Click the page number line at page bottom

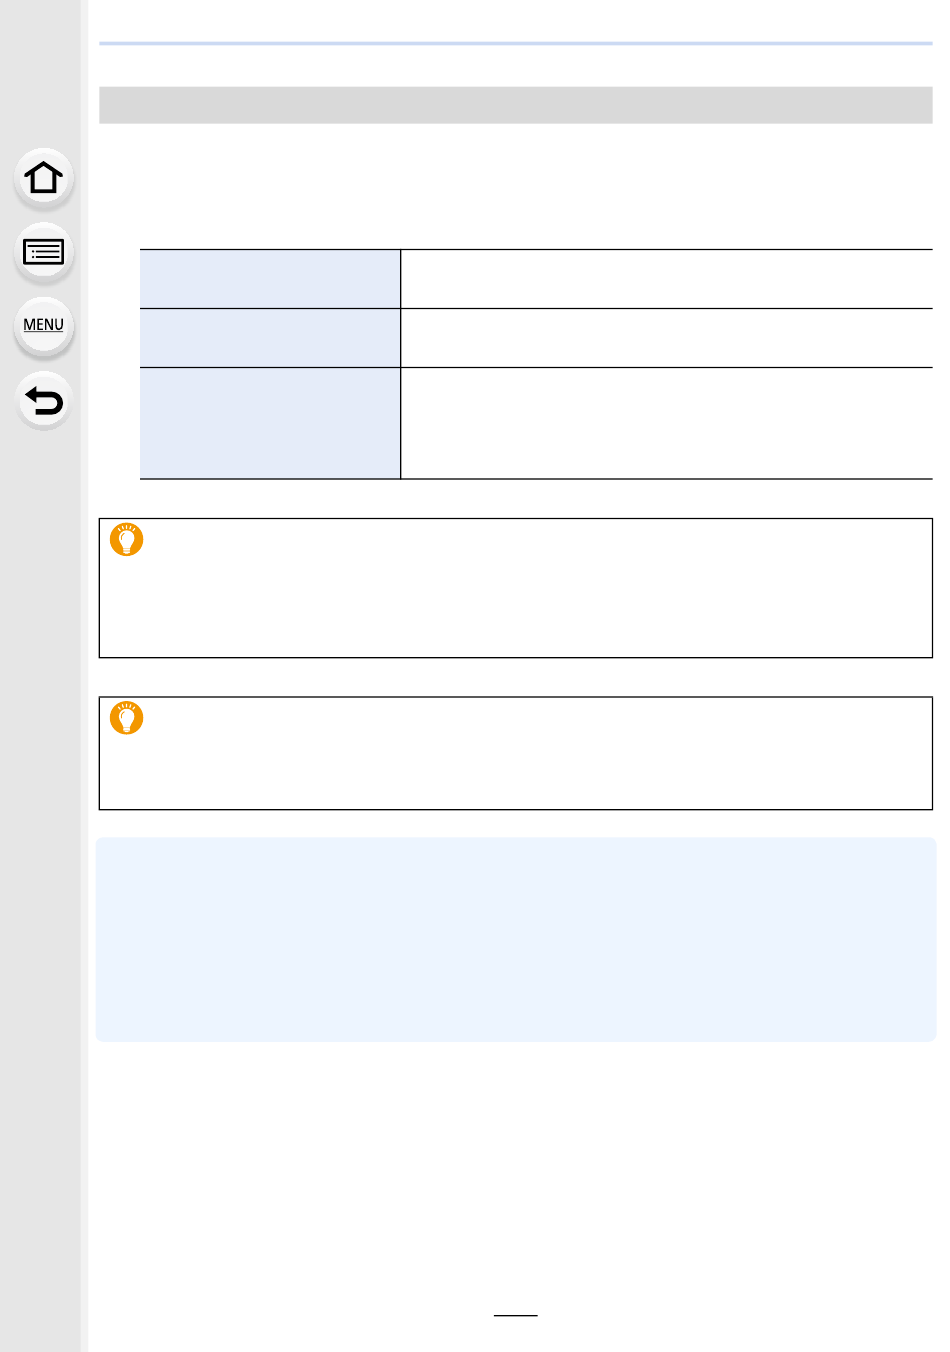coord(516,1315)
